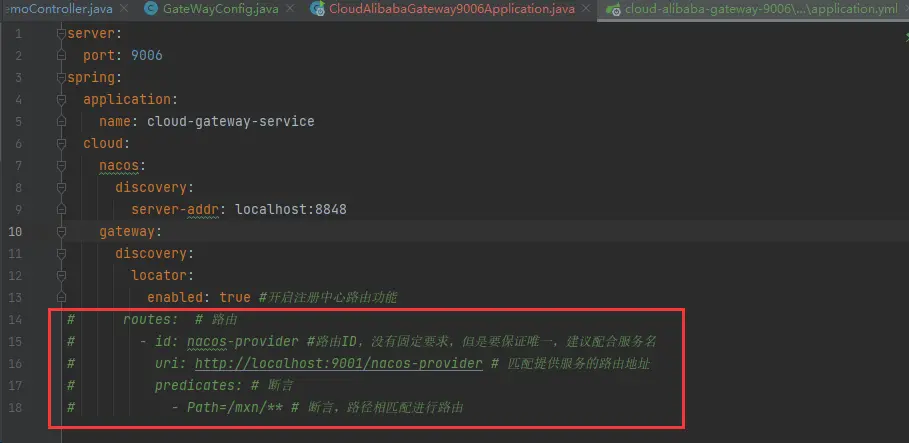Click the application.yml Spring config icon
This screenshot has height=443, width=909.
point(613,9)
